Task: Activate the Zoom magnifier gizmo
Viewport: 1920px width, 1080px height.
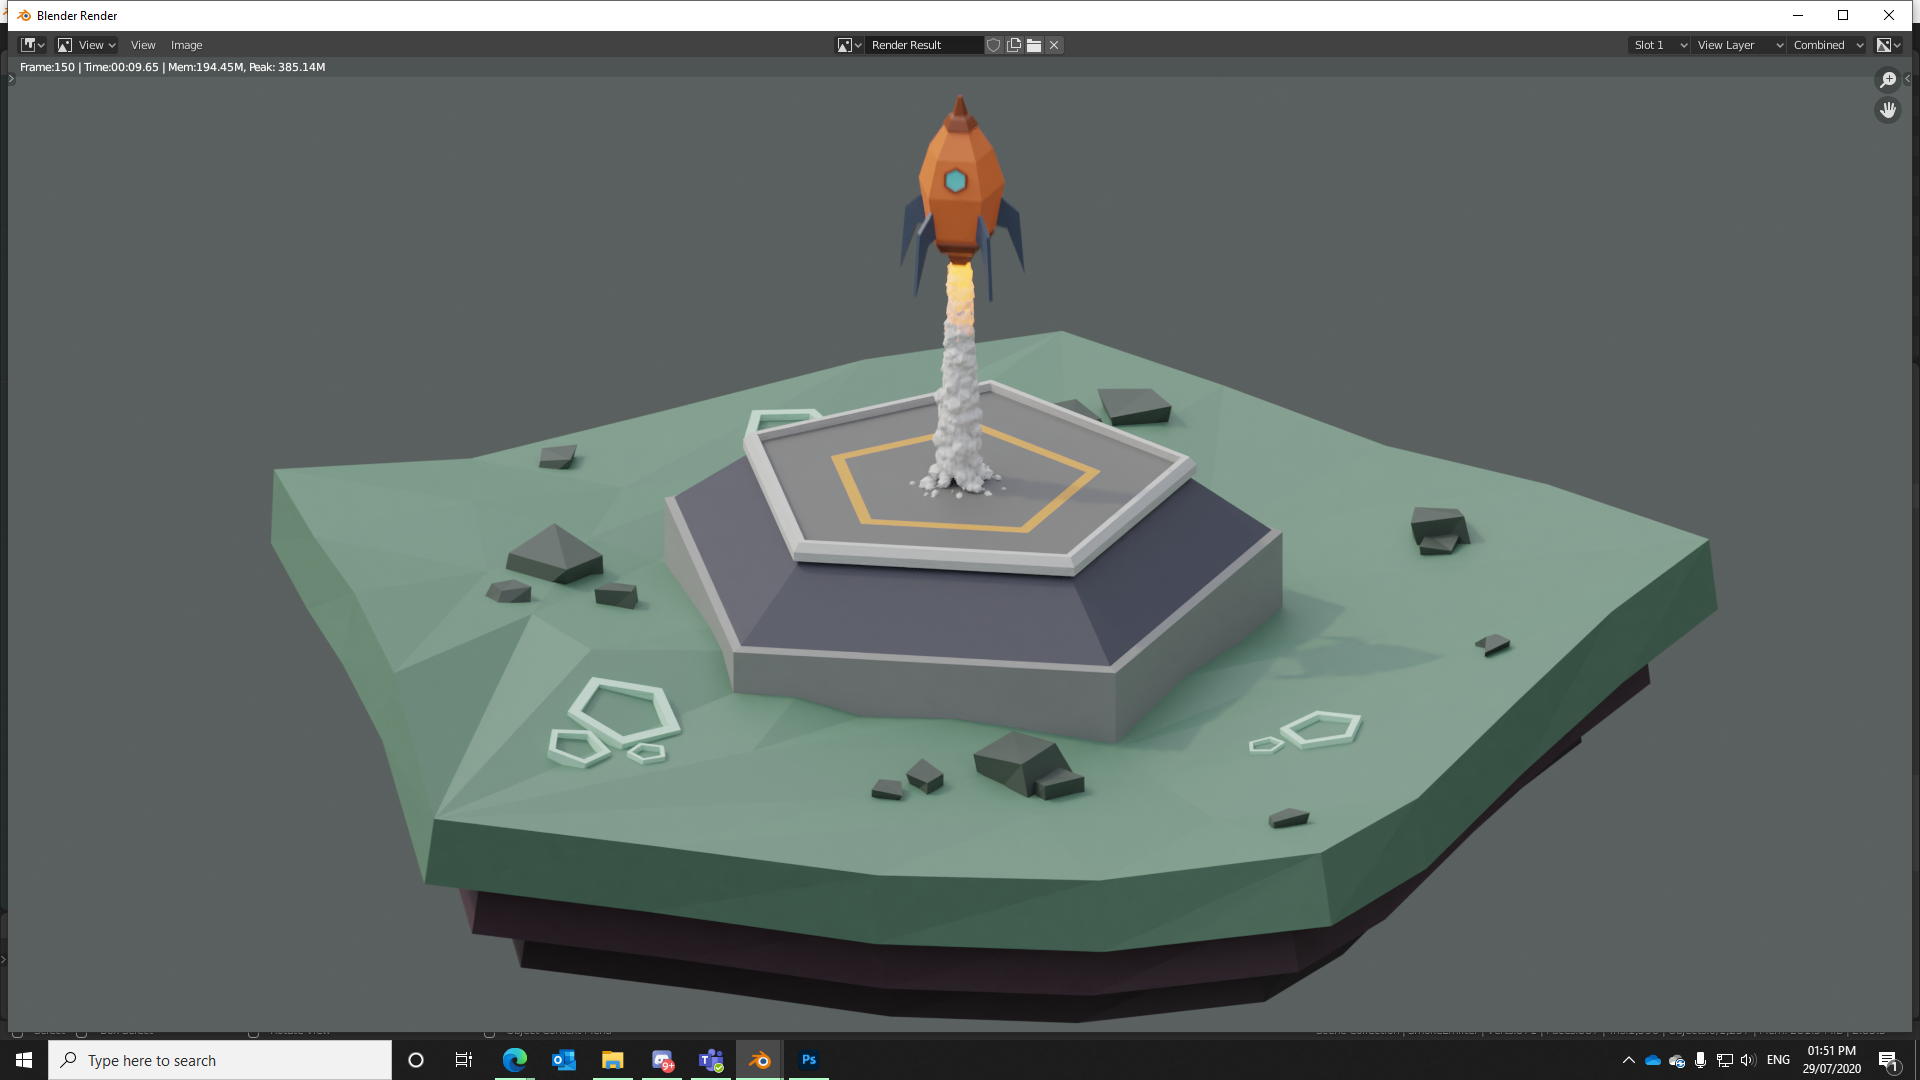Action: point(1888,79)
